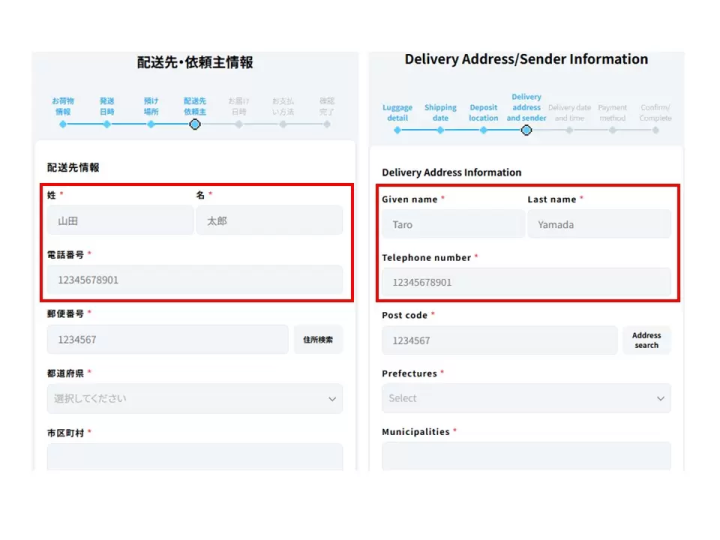Click the active 配送先依頼主 step circle

click(194, 124)
